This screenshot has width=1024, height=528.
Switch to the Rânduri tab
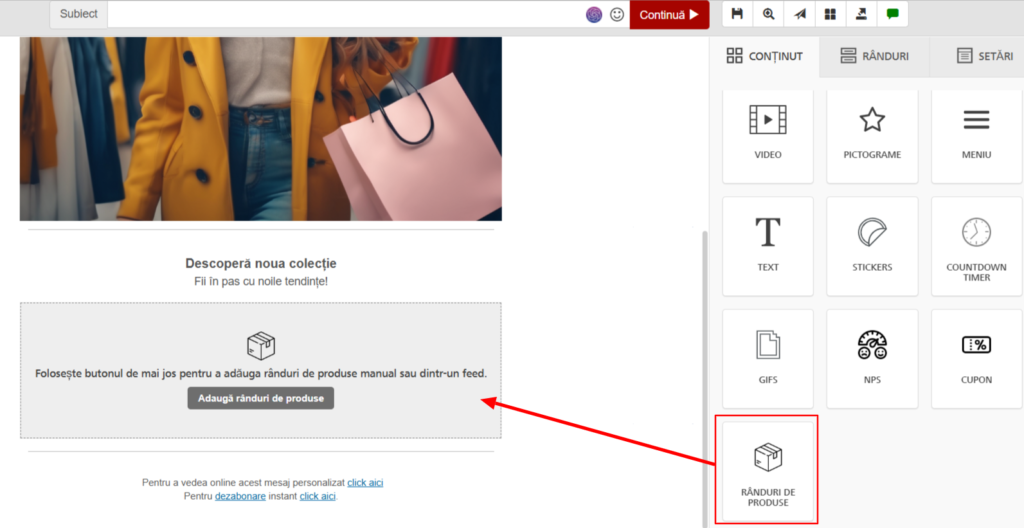click(874, 56)
